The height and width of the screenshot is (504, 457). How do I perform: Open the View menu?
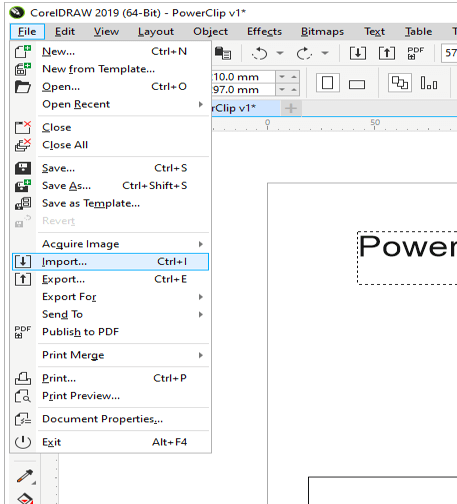point(106,32)
